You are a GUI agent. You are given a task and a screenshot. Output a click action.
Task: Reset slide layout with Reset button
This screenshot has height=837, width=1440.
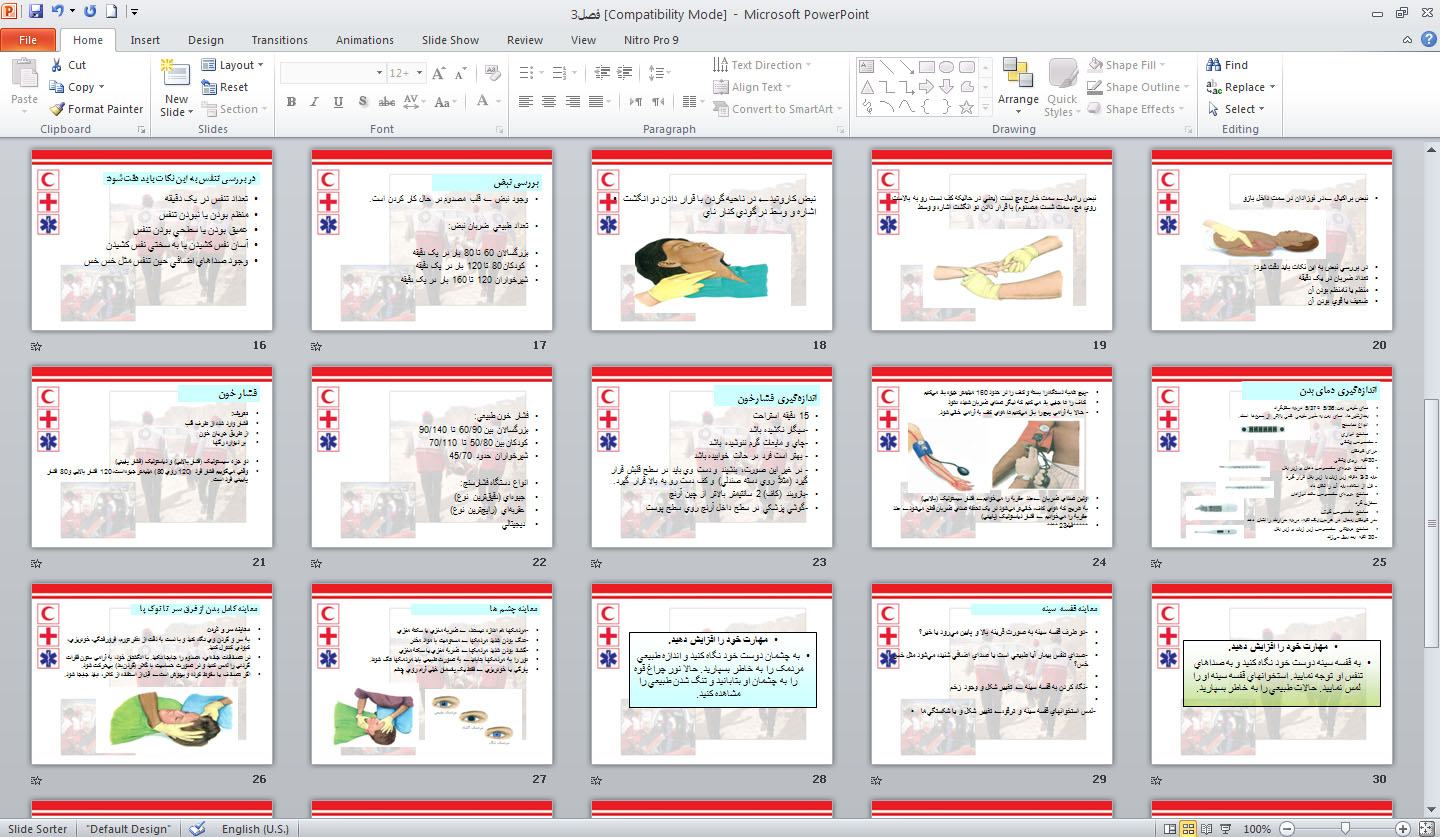(225, 87)
